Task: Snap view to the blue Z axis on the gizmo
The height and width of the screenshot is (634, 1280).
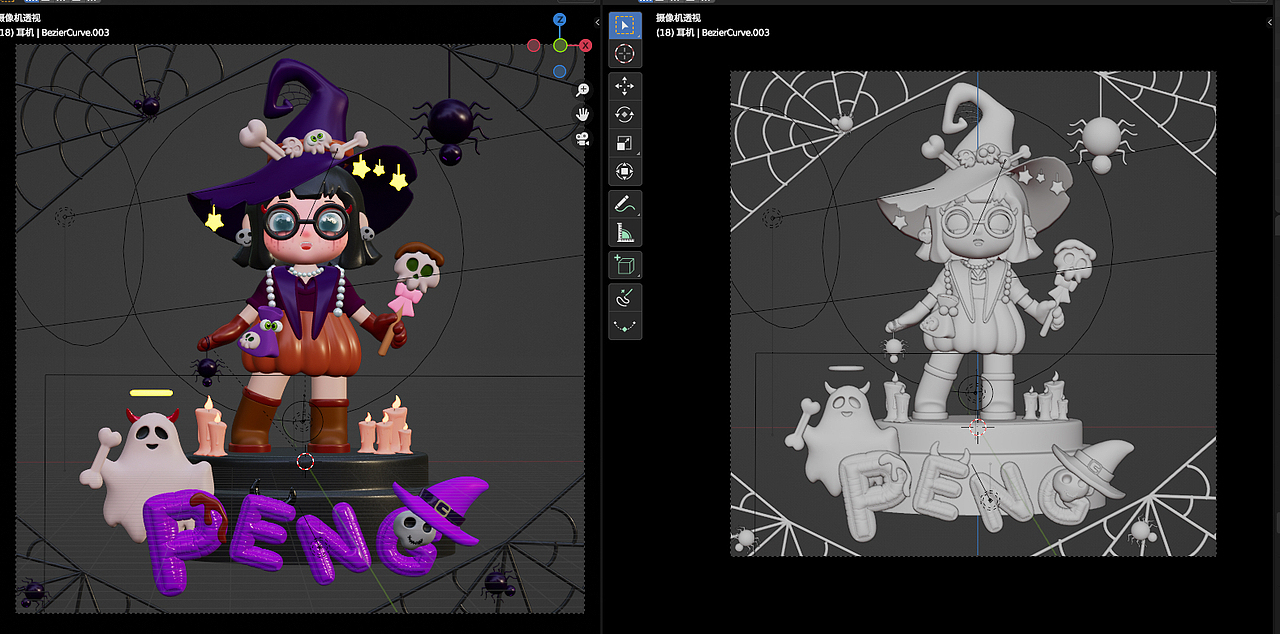Action: [x=560, y=20]
